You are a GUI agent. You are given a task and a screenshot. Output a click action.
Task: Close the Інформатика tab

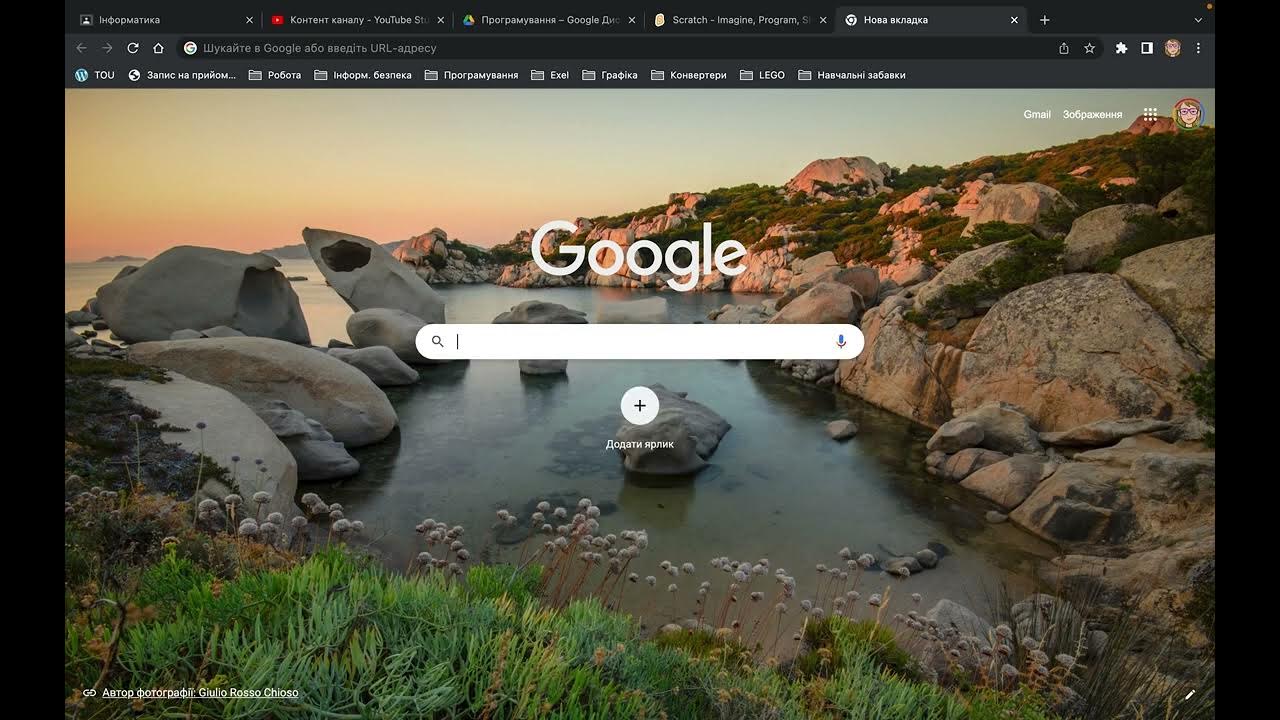pos(250,20)
